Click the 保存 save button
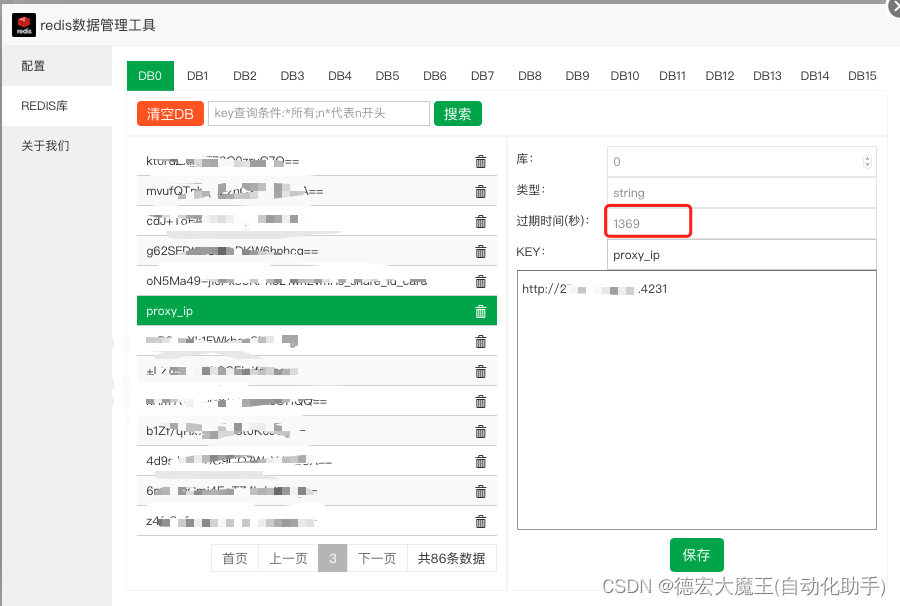This screenshot has height=606, width=900. 696,555
